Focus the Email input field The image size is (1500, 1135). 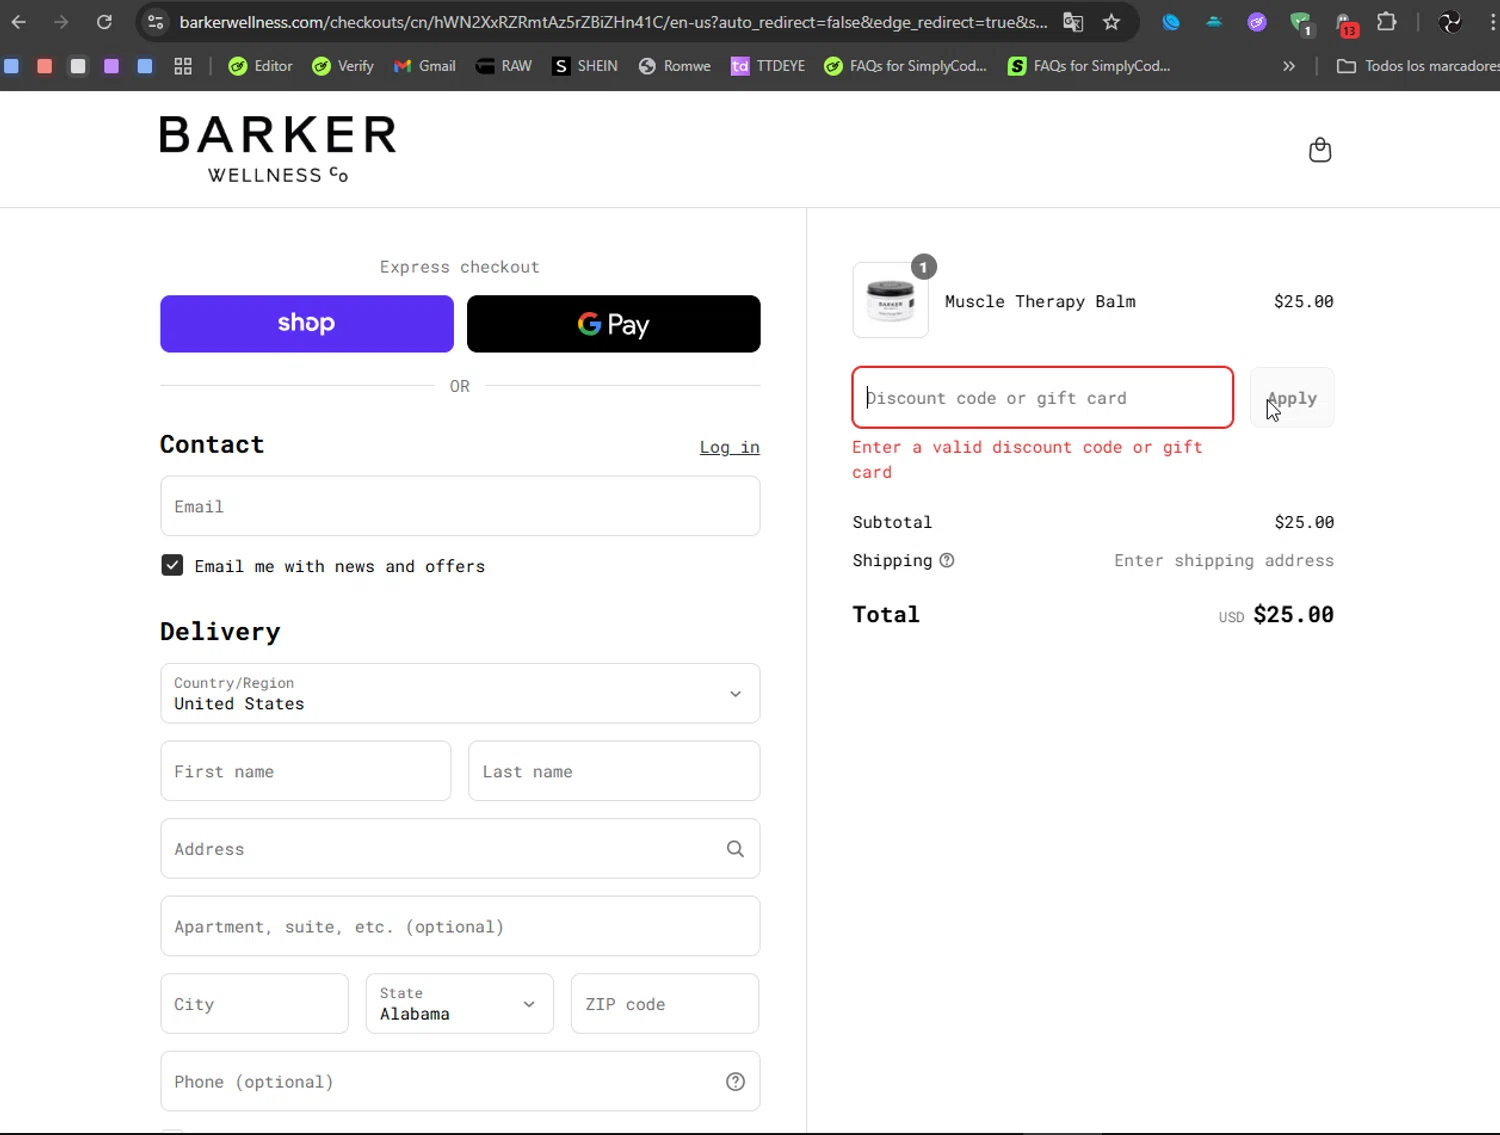460,506
